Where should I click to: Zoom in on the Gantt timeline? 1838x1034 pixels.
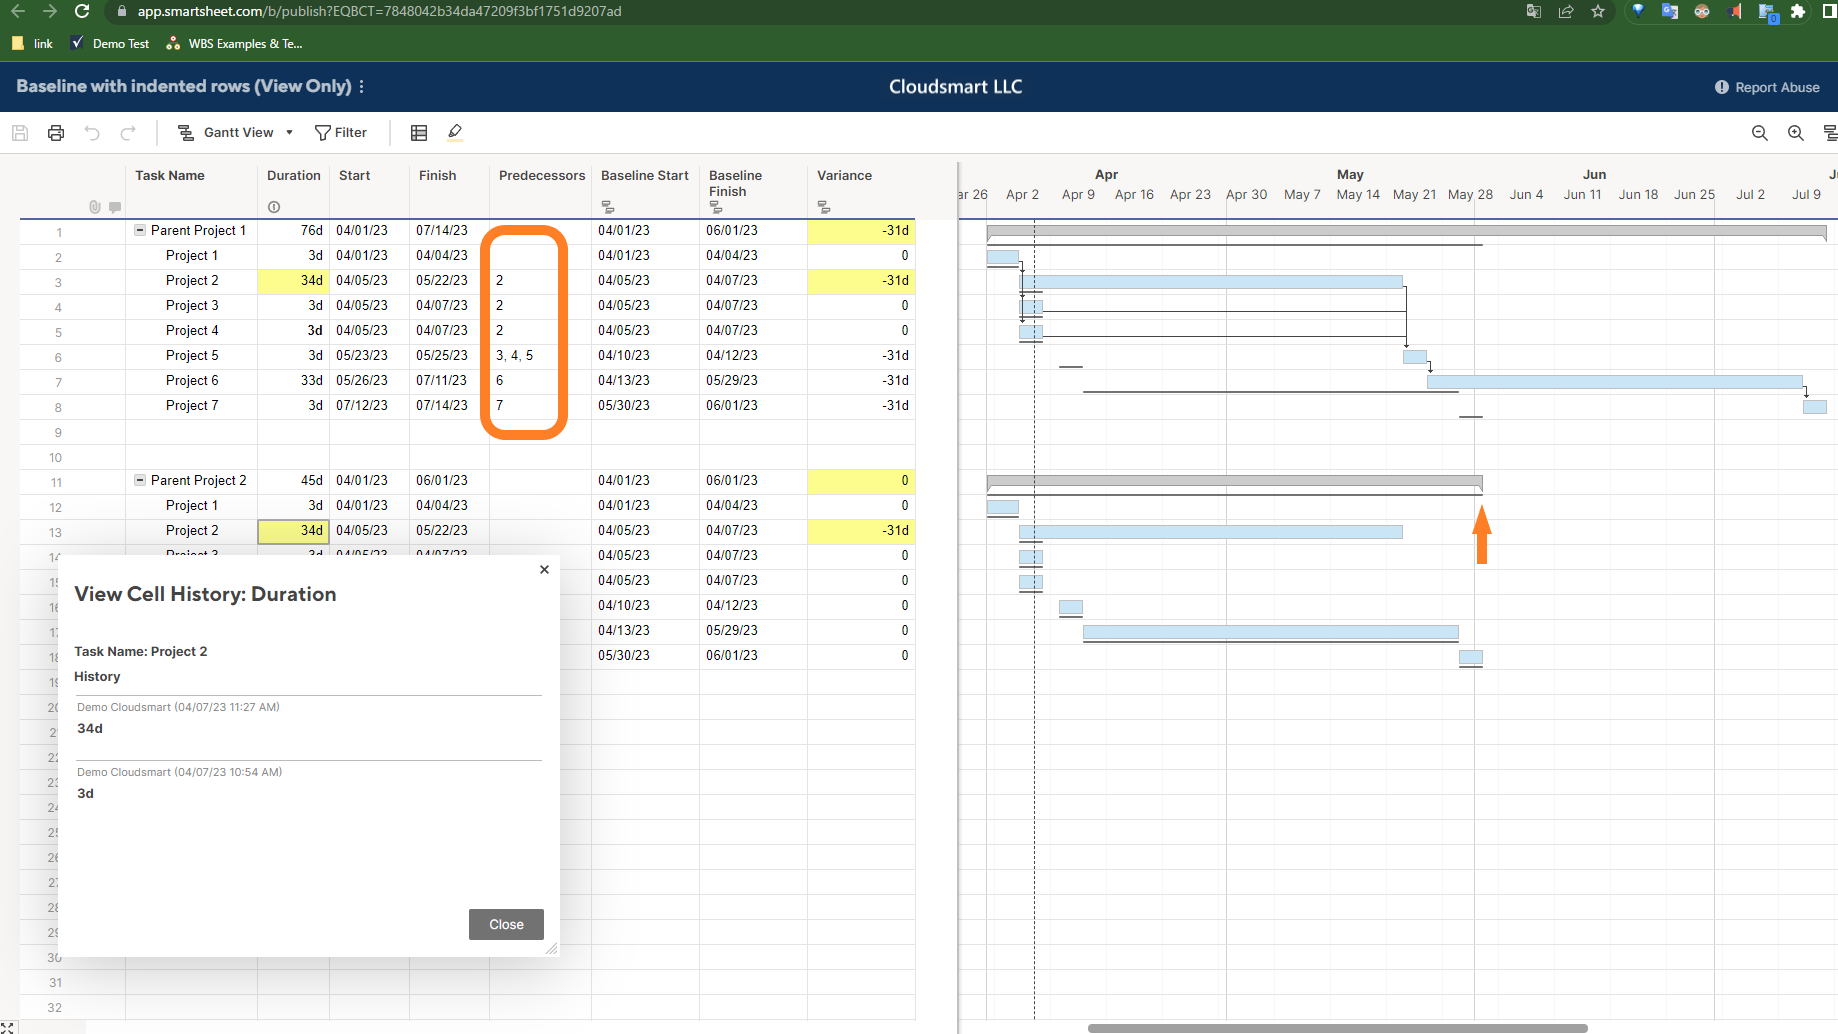click(x=1795, y=132)
